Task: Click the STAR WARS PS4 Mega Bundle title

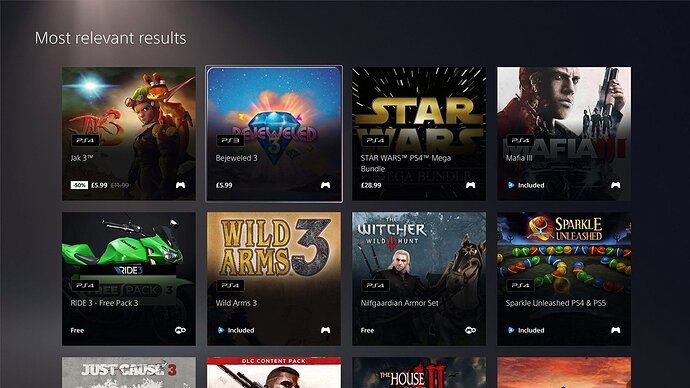Action: point(405,163)
